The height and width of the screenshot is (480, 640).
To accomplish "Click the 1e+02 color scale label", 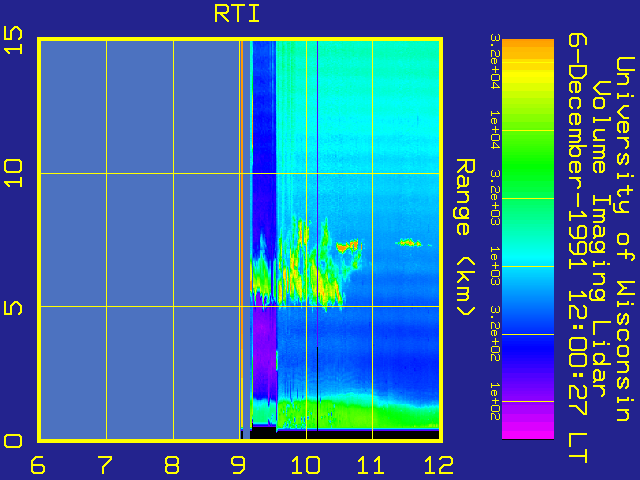I will [x=495, y=402].
